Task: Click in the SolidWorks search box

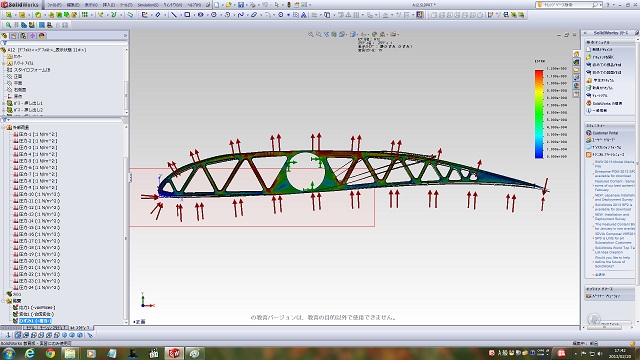Action: click(x=568, y=5)
